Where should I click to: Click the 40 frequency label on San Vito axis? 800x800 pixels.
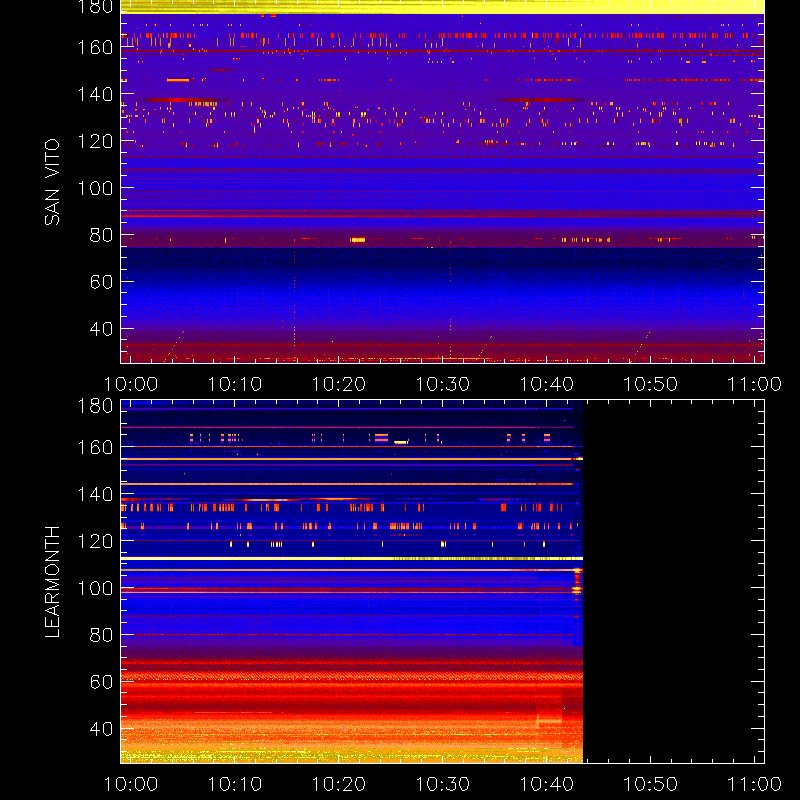tap(102, 329)
